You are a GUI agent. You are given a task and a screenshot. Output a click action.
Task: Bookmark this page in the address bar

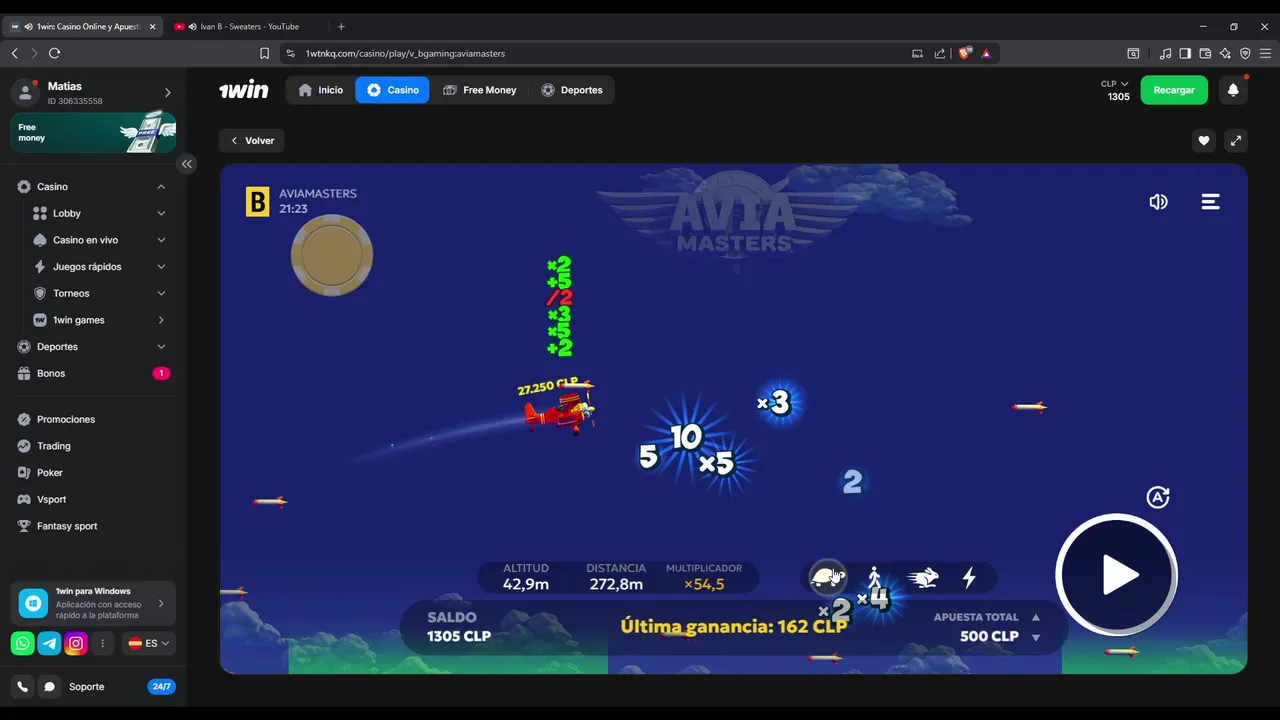[264, 53]
